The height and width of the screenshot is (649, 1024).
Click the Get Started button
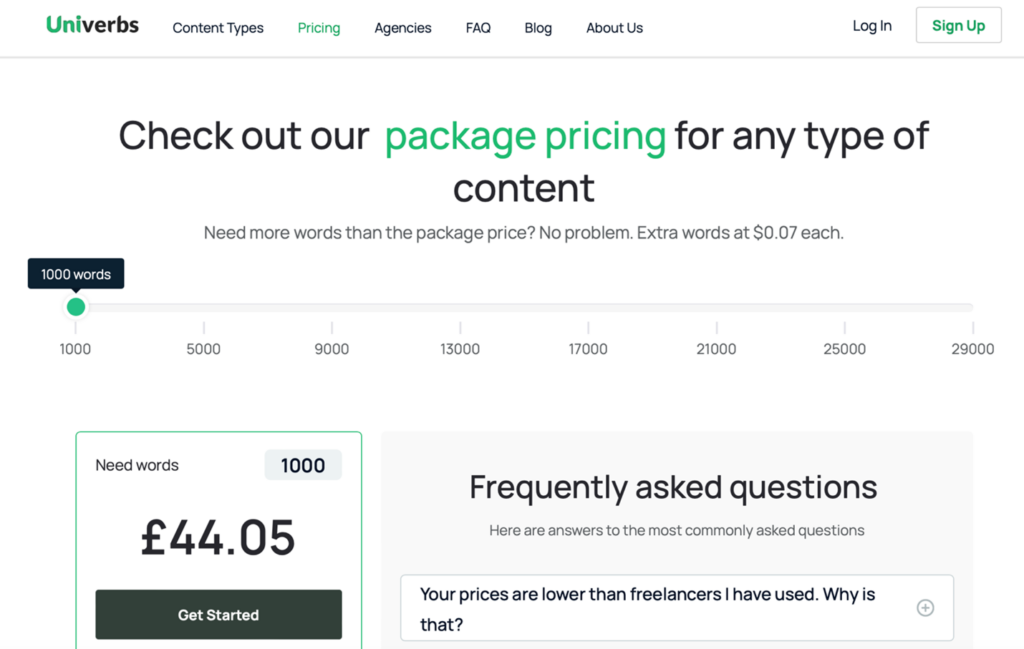coord(219,614)
